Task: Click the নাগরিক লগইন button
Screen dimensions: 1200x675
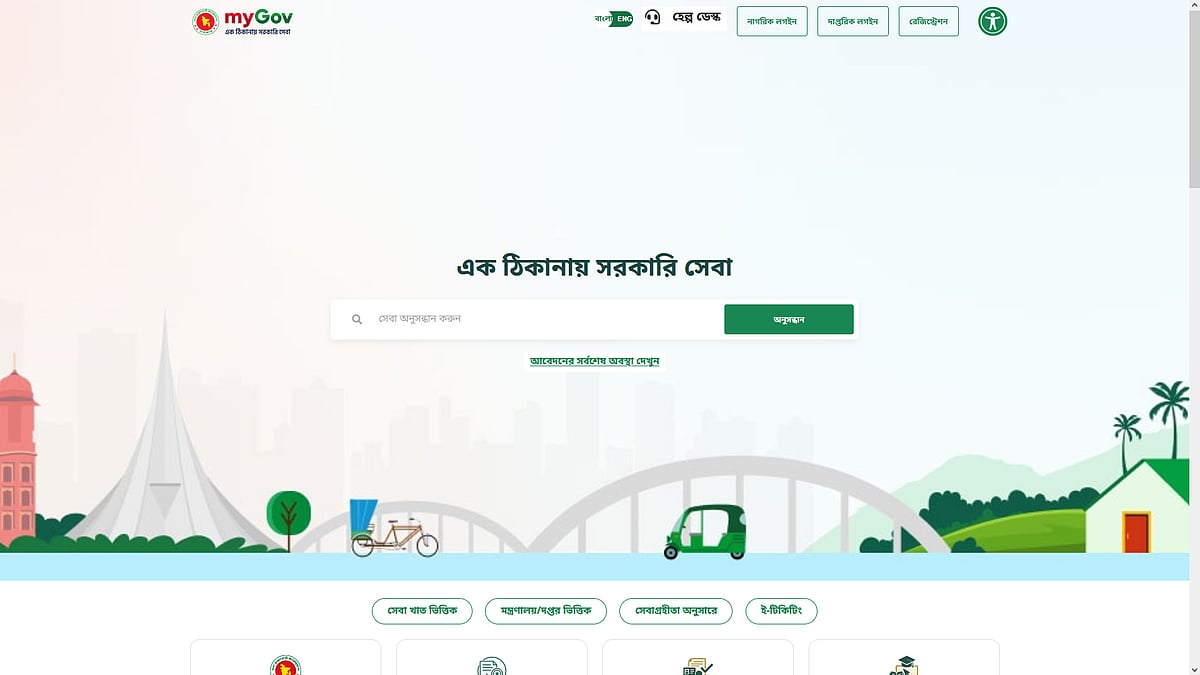Action: pyautogui.click(x=772, y=21)
